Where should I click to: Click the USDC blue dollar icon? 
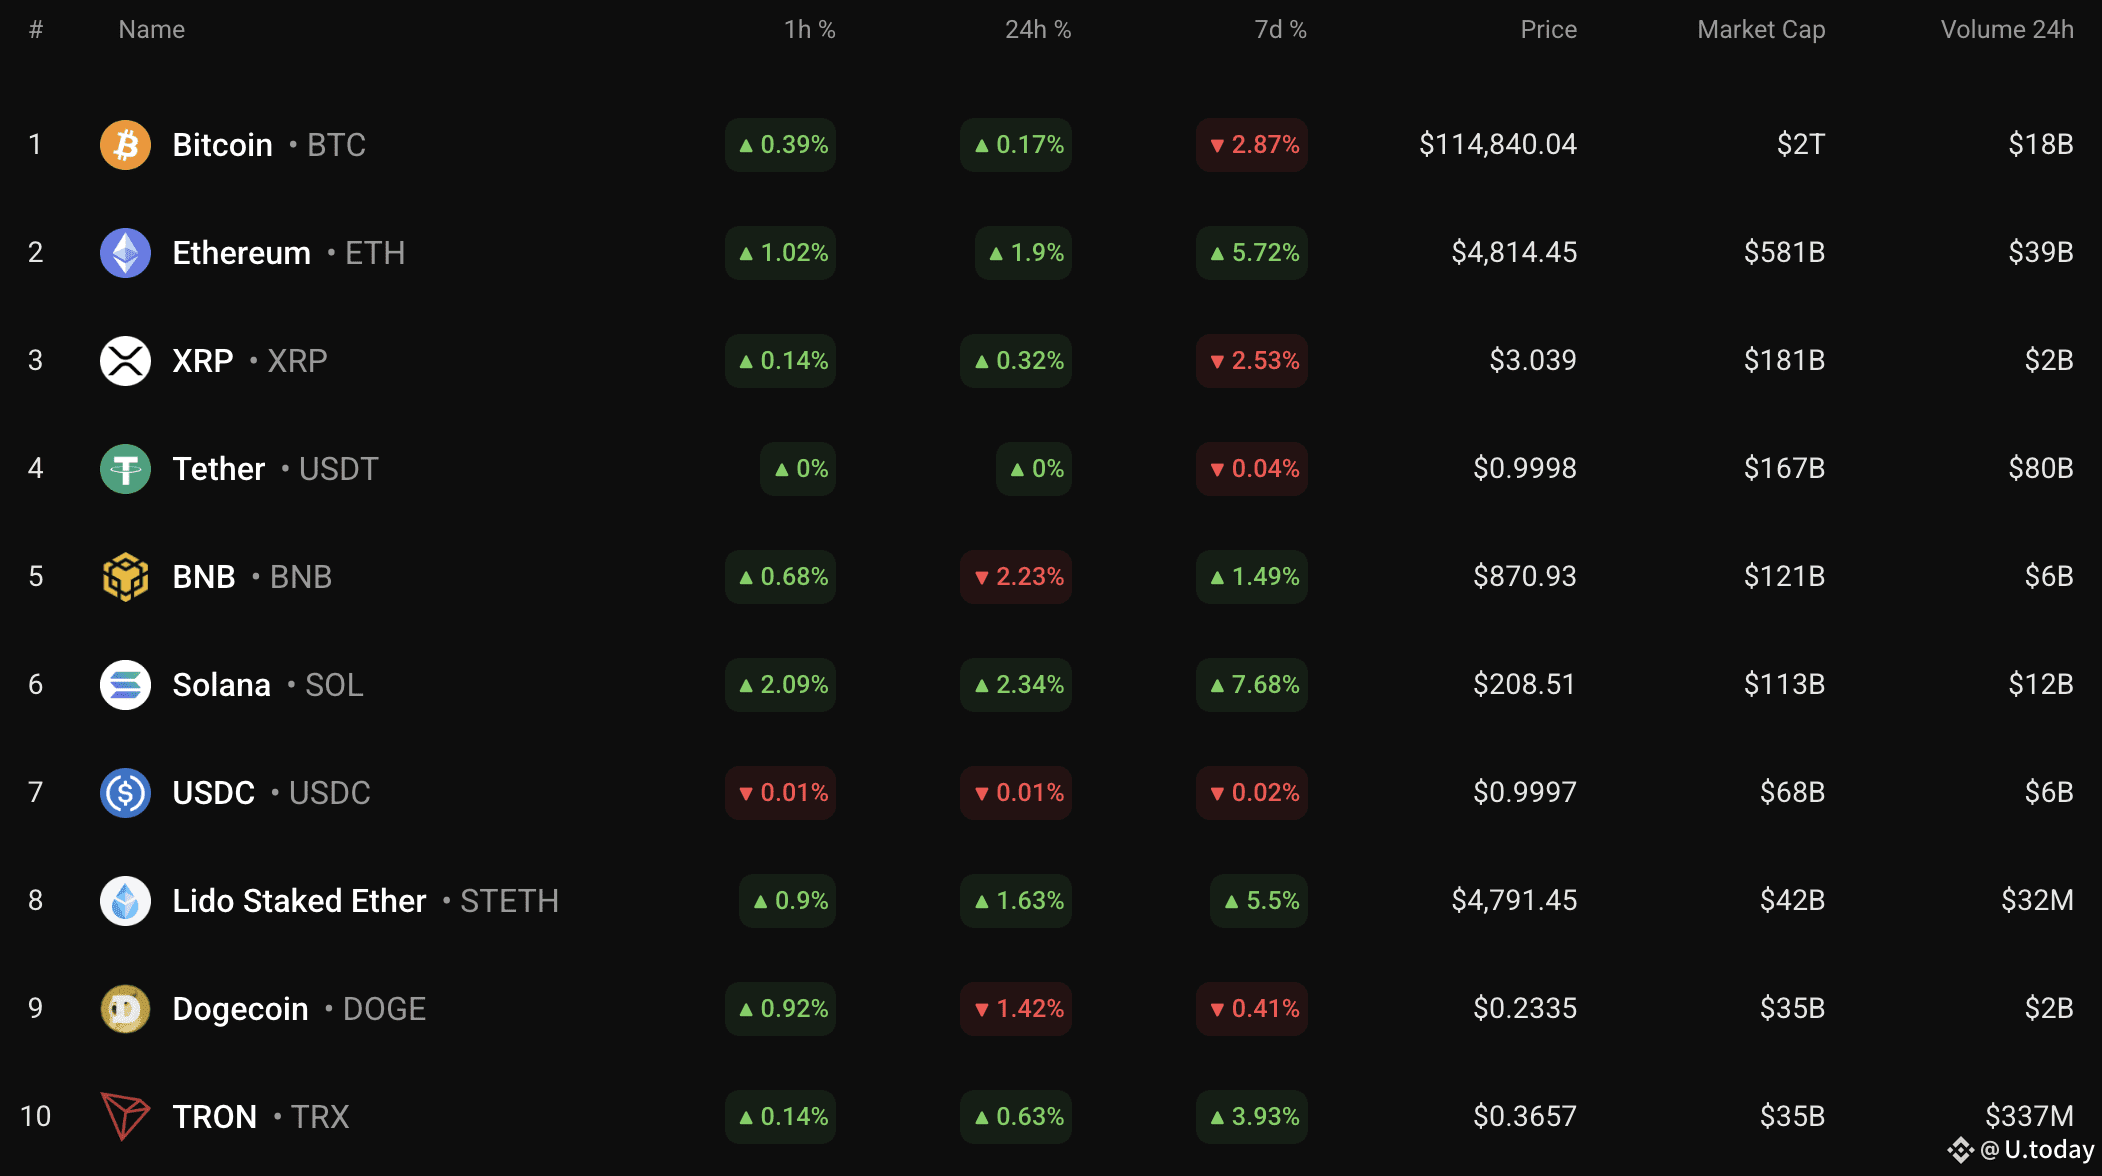pos(125,793)
